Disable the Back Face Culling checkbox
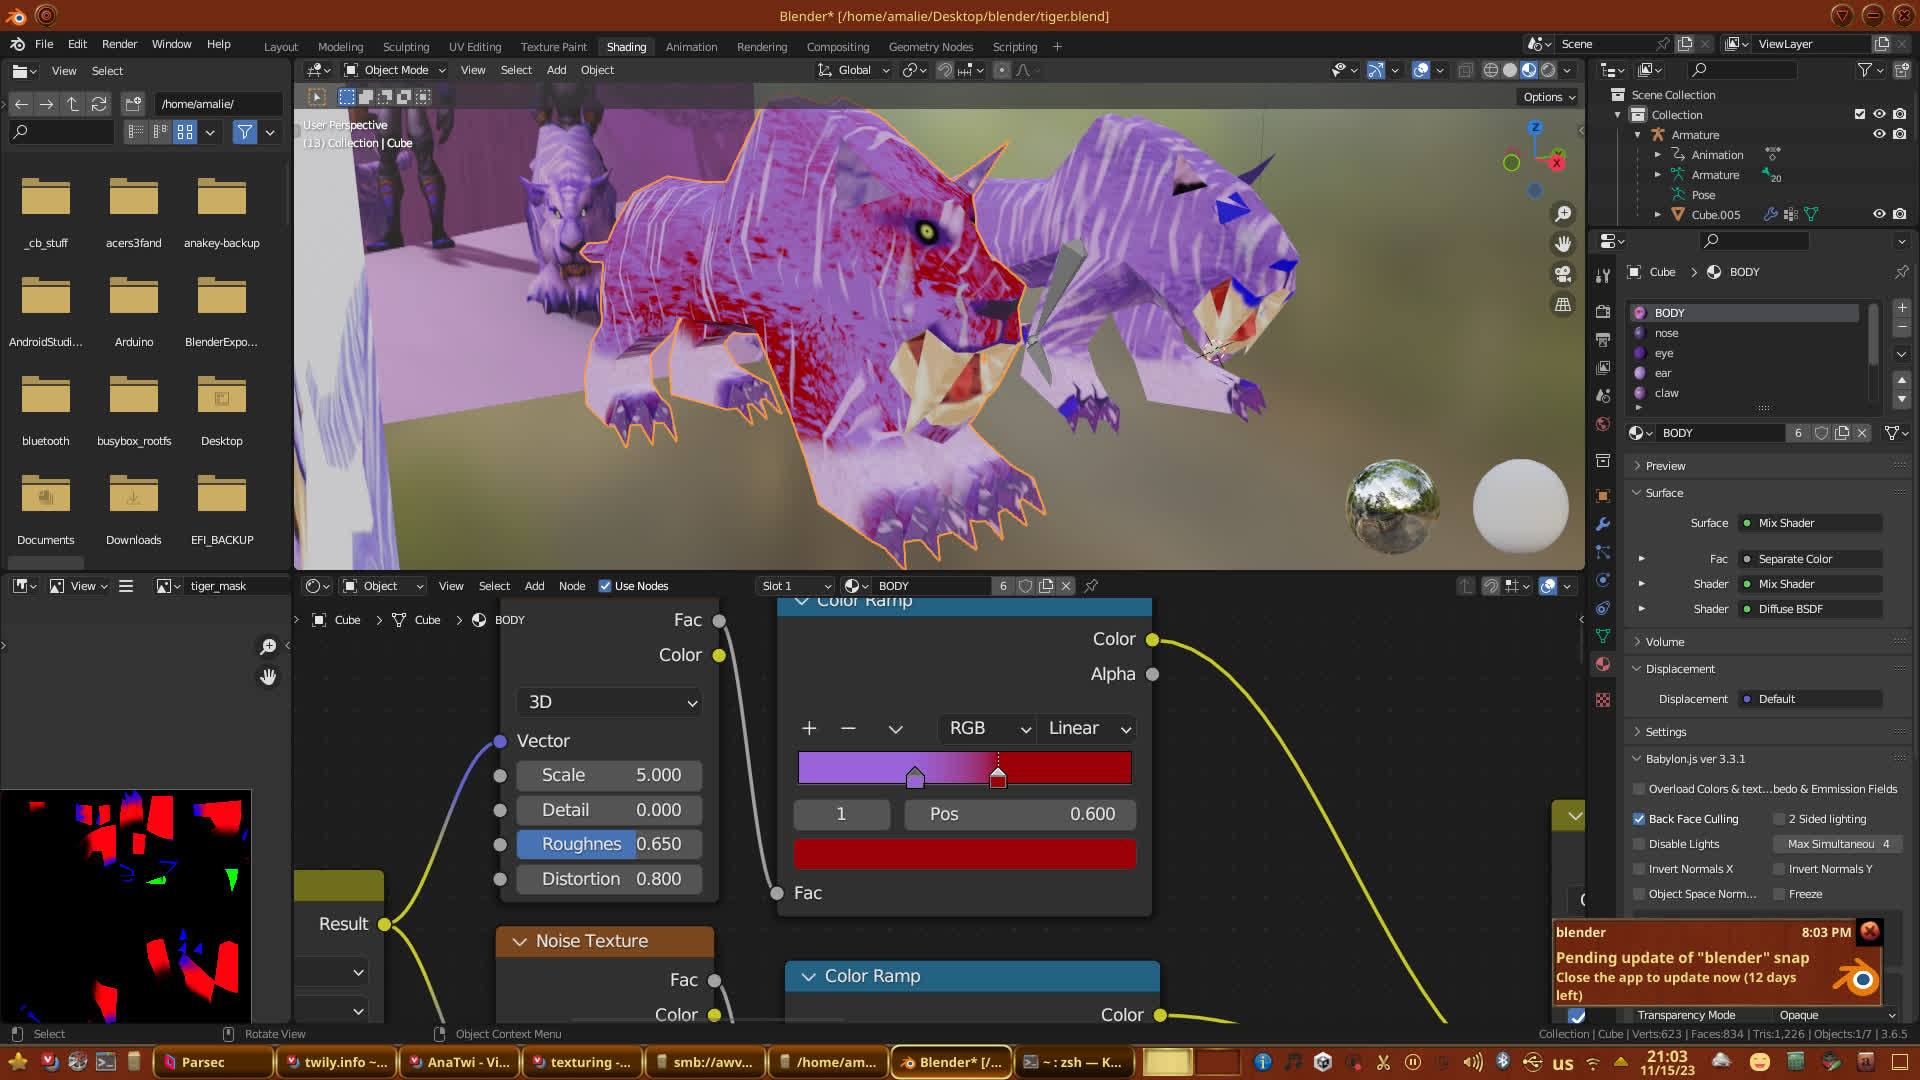 tap(1639, 819)
